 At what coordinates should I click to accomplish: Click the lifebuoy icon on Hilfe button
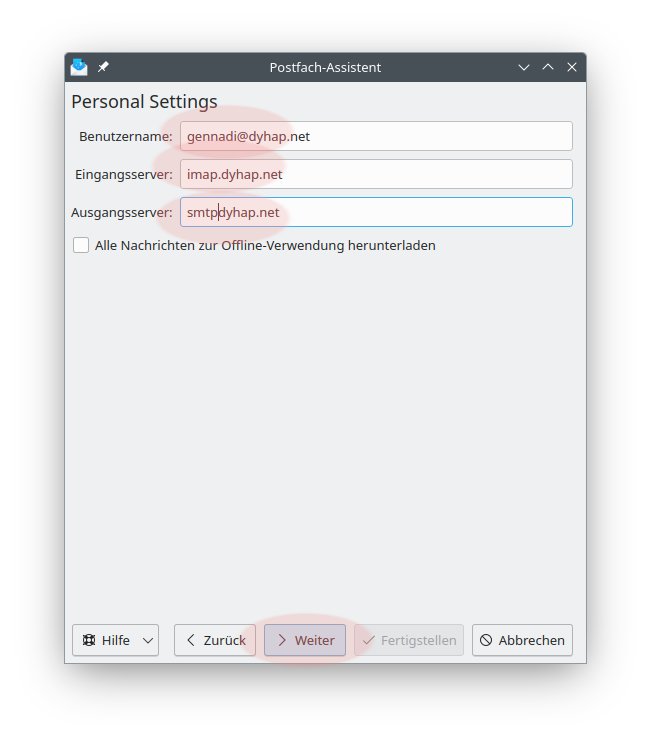[x=88, y=640]
